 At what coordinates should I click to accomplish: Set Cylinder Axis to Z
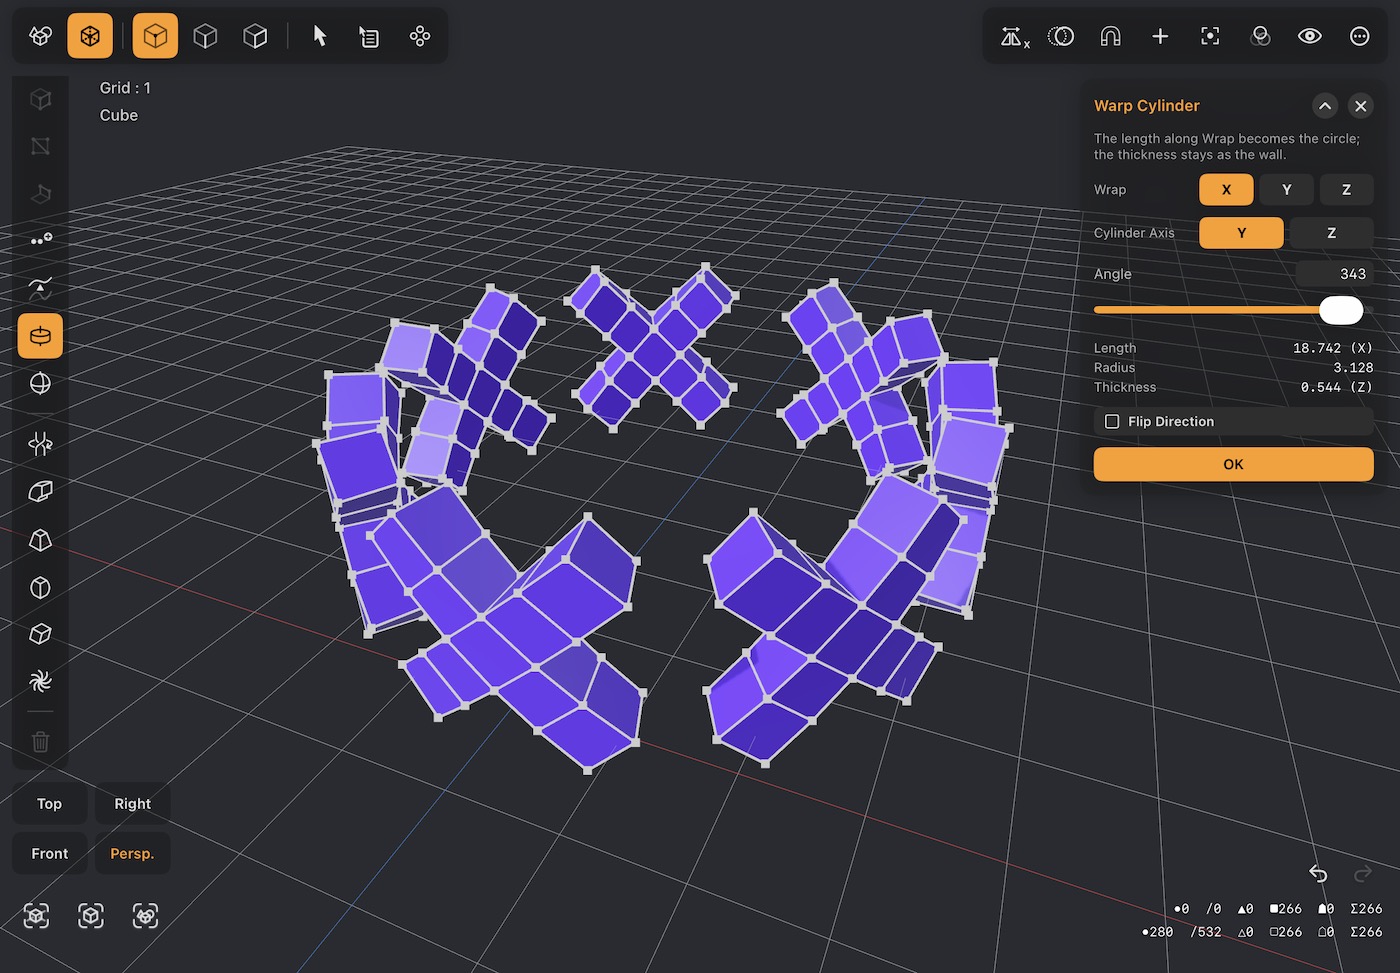pos(1331,233)
